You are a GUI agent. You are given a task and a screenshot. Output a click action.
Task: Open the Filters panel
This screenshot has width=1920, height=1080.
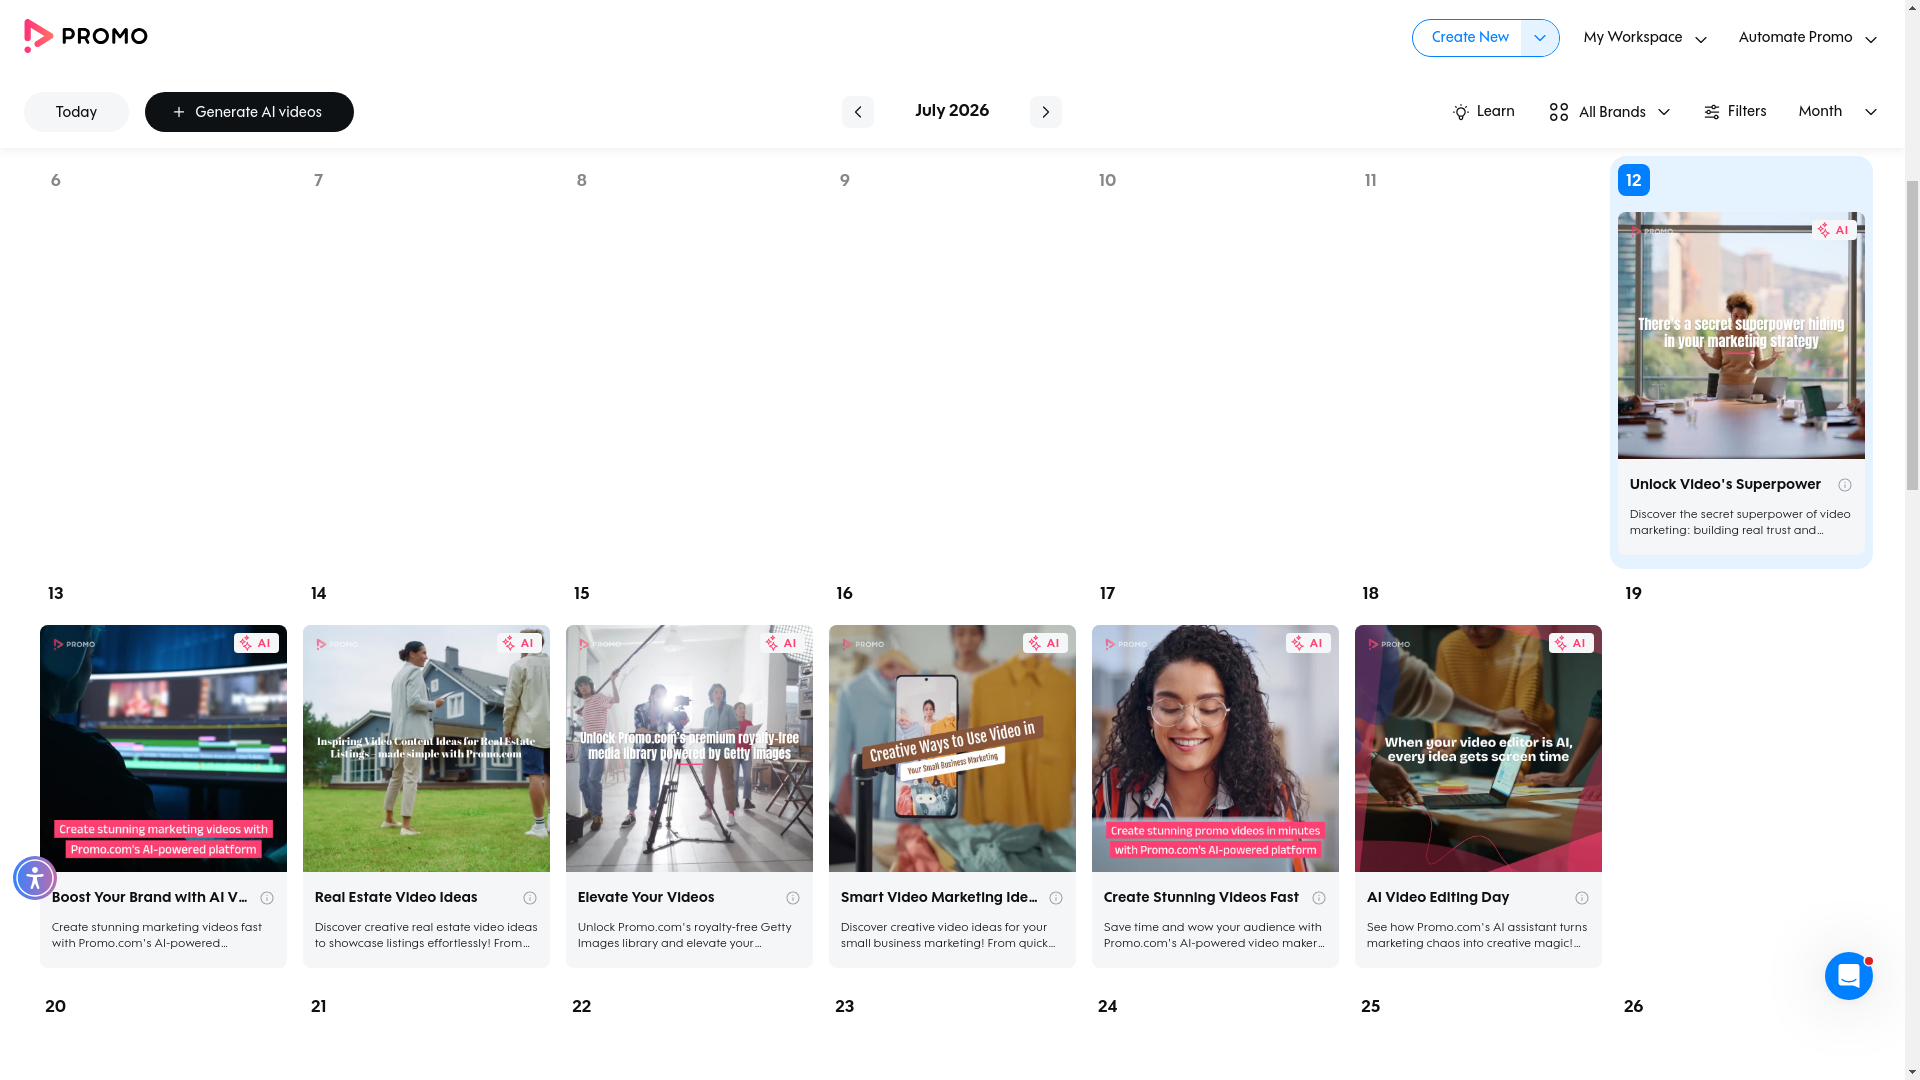point(1734,112)
